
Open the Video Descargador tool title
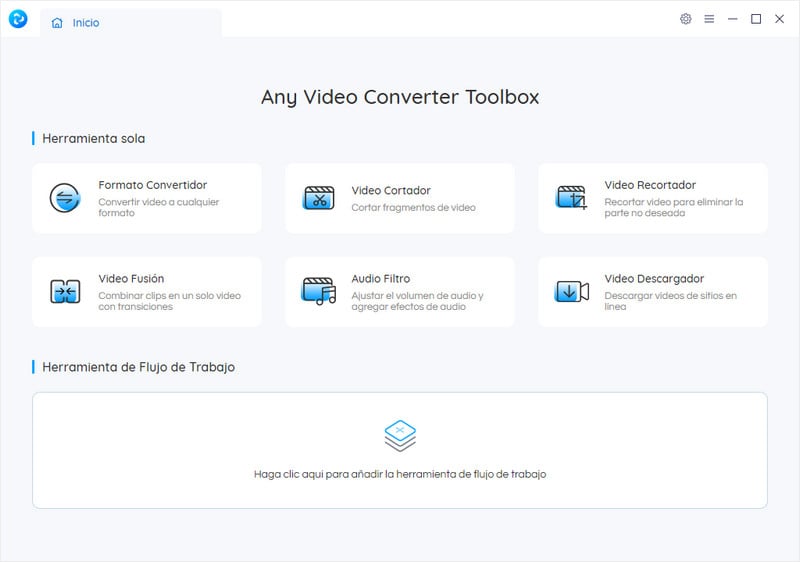[654, 279]
